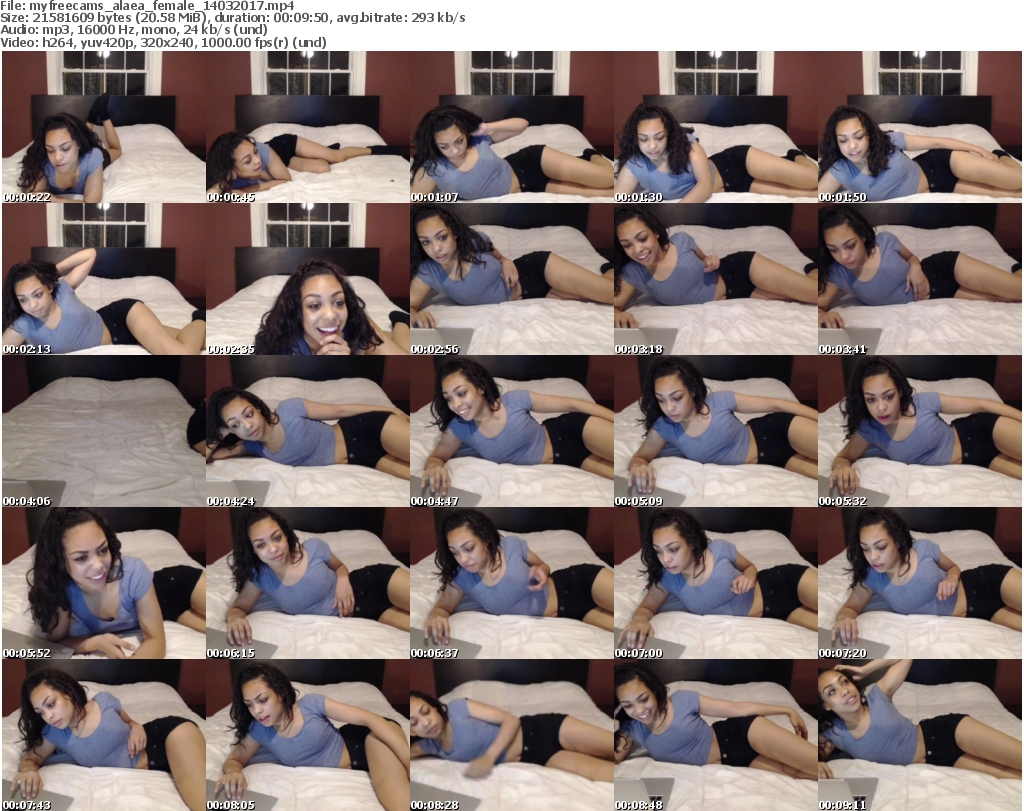This screenshot has width=1024, height=811.
Task: Select the thumbnail stamped 00:00:45
Action: [x=308, y=127]
